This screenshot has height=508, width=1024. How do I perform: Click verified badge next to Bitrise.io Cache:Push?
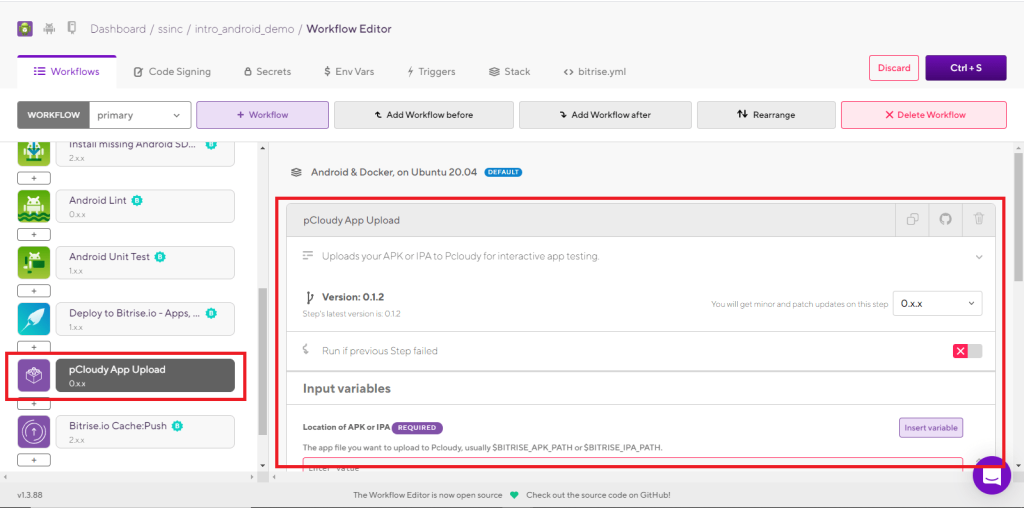(177, 426)
